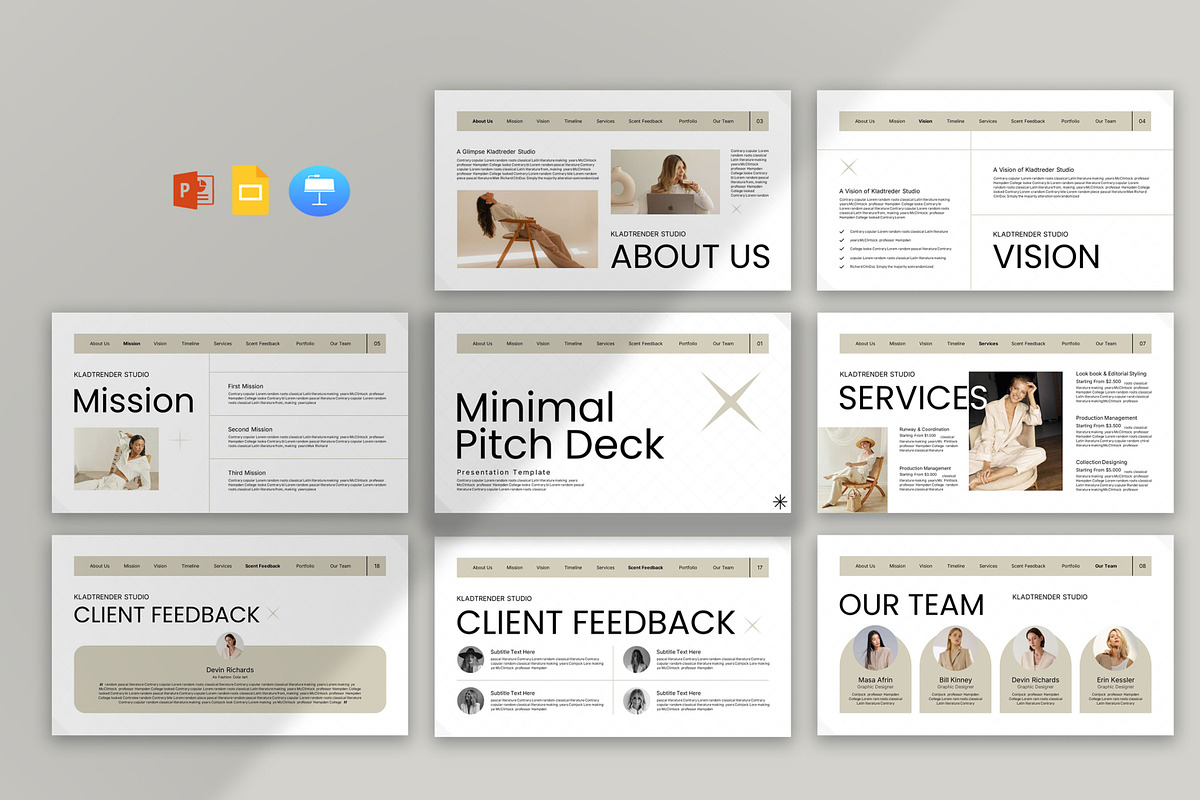Open the Client Feedback slide numbered 18
Image resolution: width=1200 pixels, height=800 pixels.
click(230, 636)
